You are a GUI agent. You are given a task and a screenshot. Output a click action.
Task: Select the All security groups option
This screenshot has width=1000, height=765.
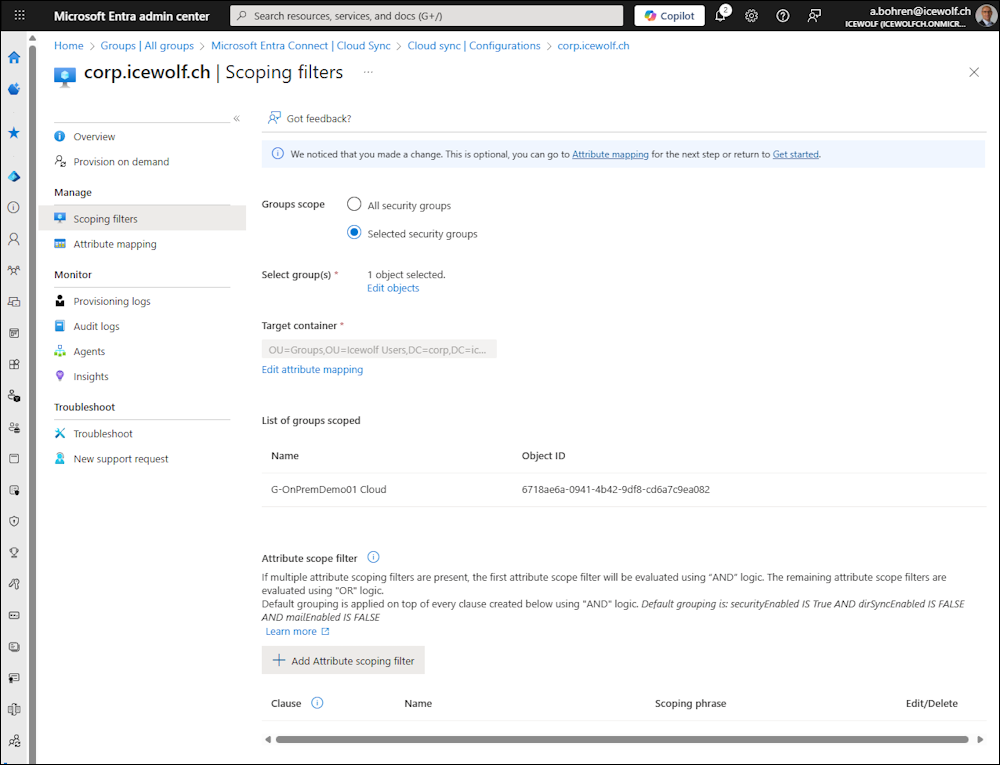[x=354, y=205]
